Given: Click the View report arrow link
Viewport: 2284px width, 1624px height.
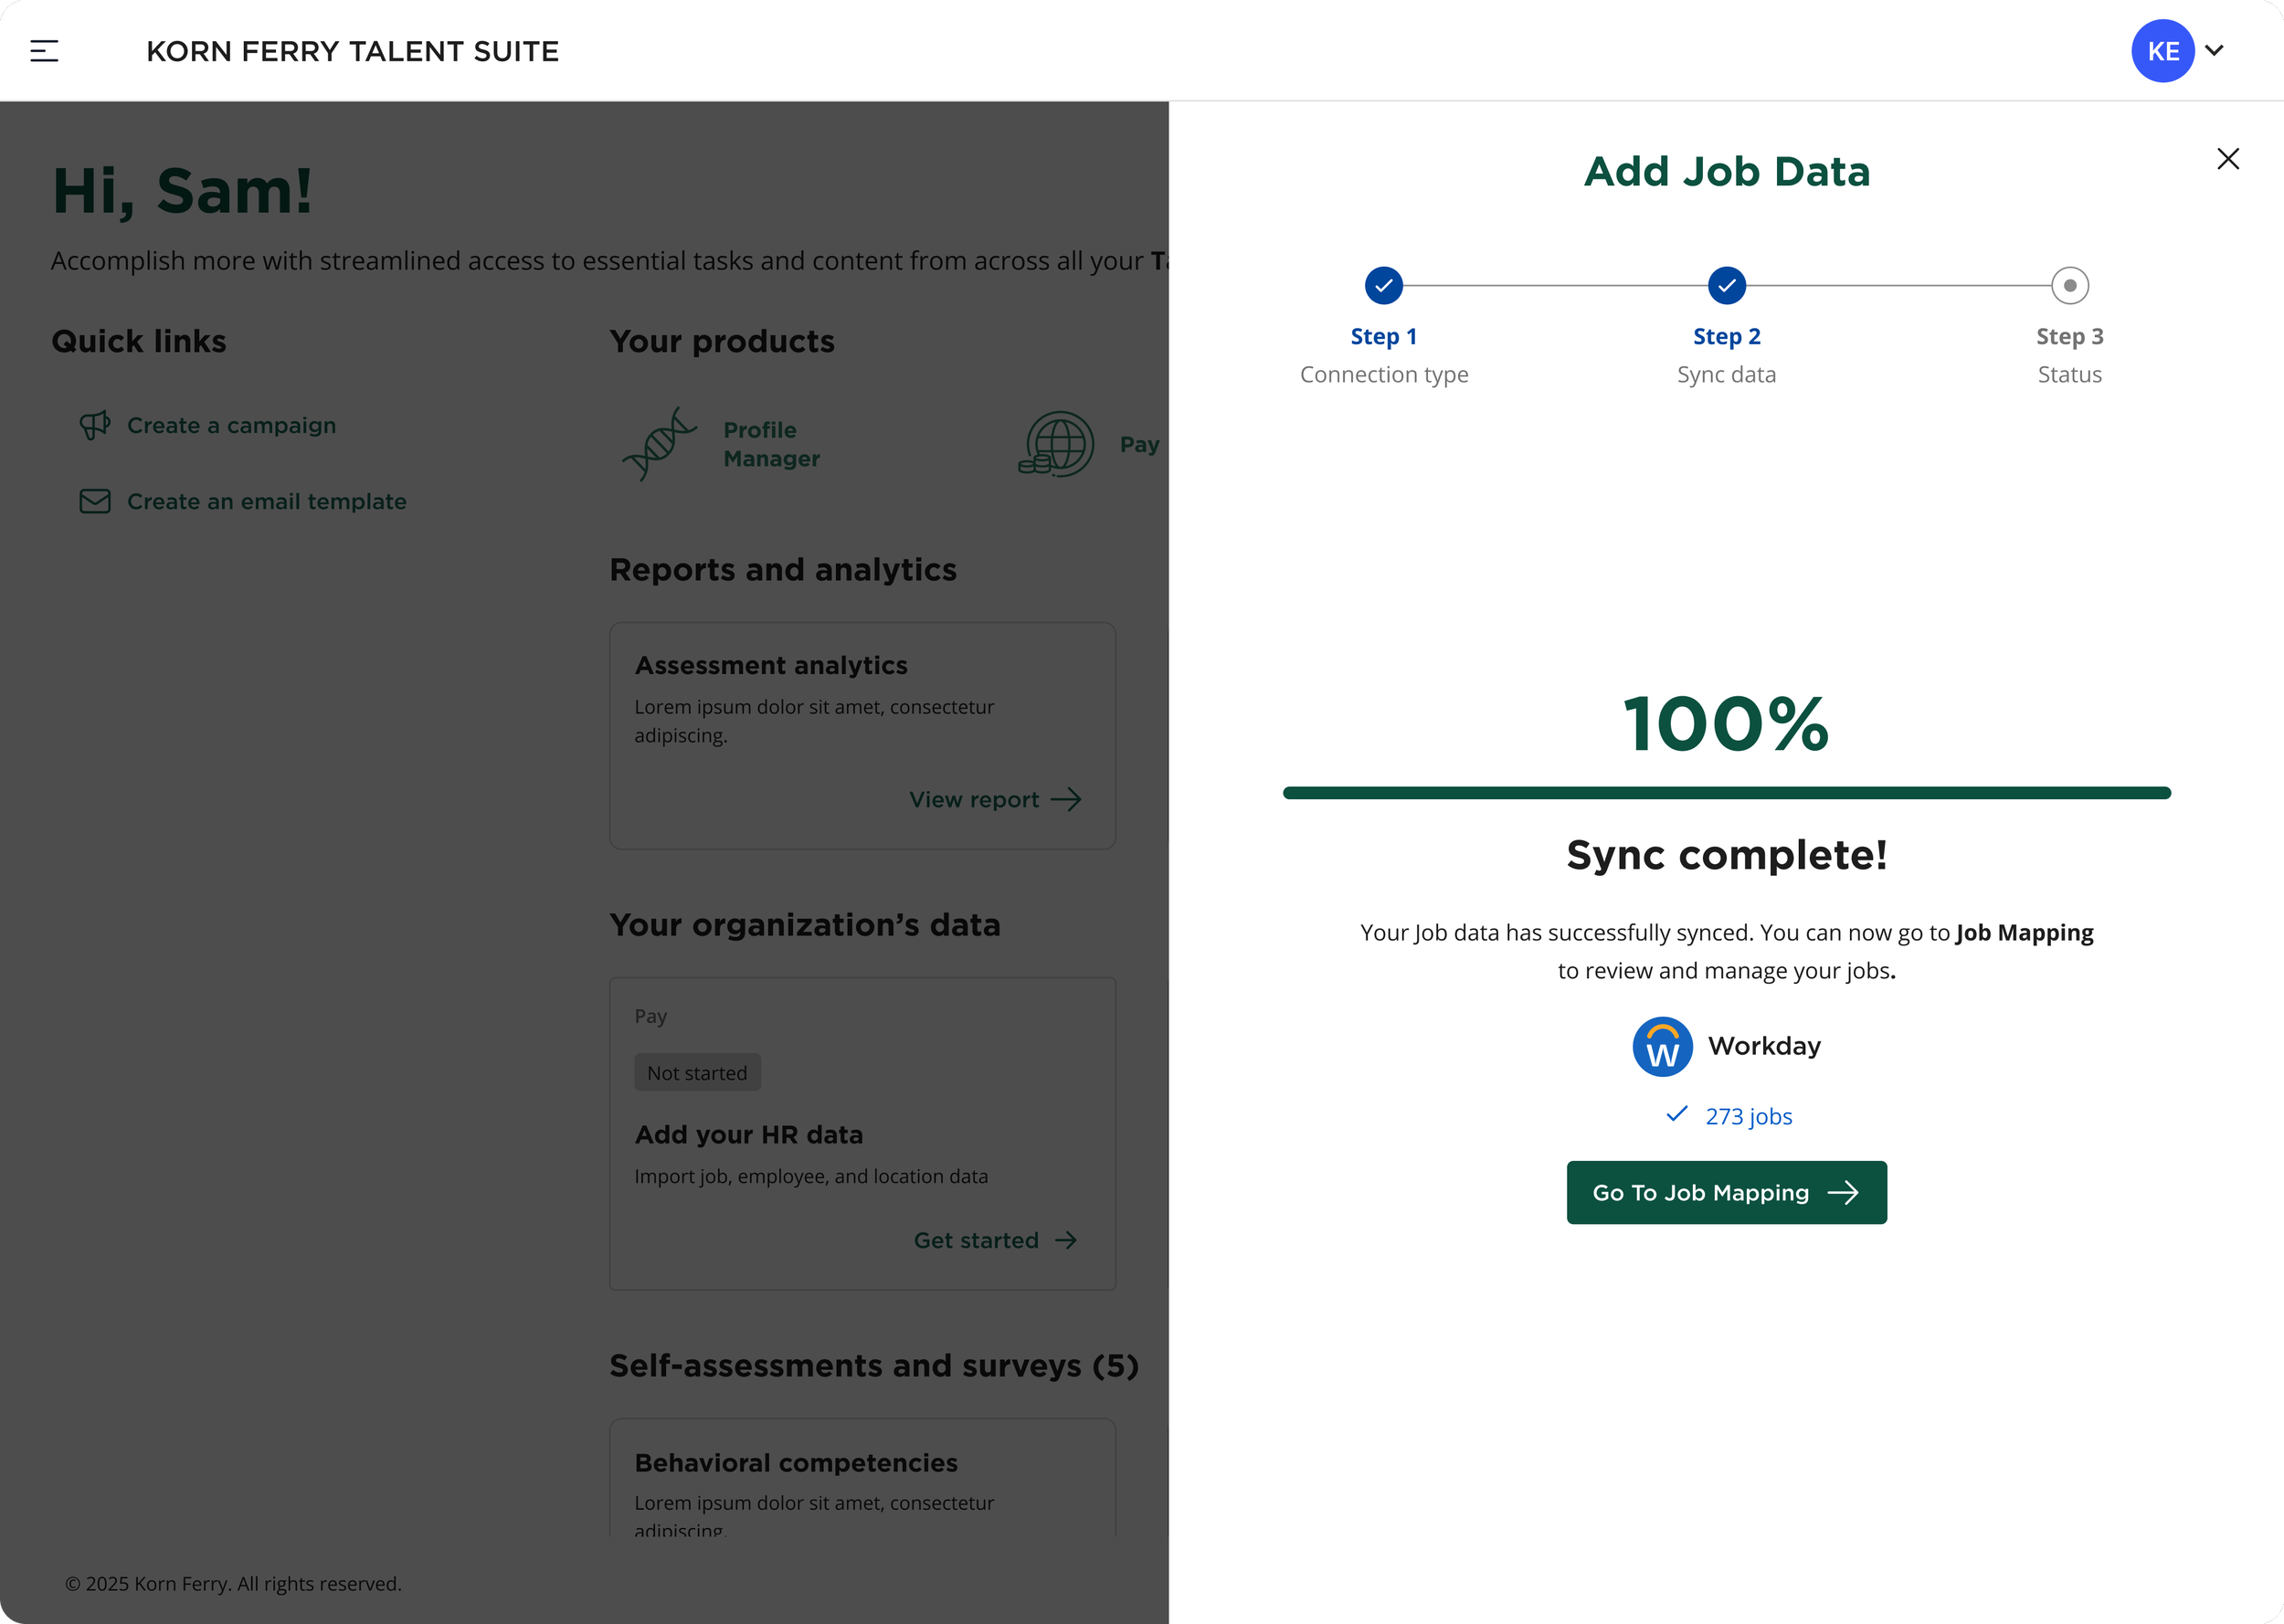Looking at the screenshot, I should pyautogui.click(x=995, y=800).
